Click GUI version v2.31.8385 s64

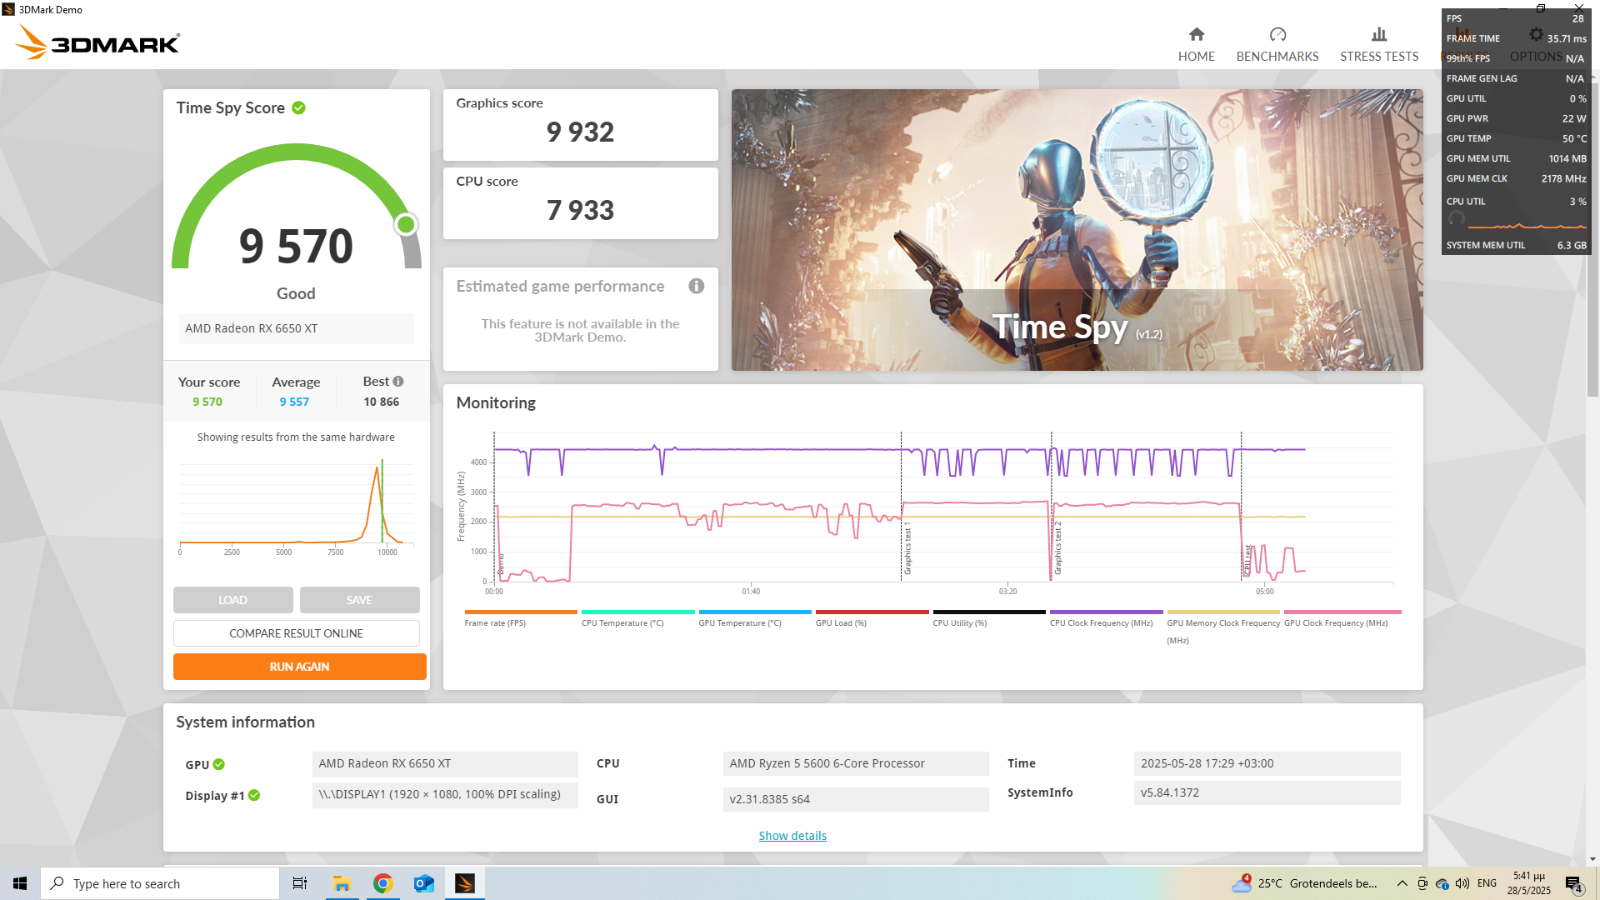(x=856, y=799)
